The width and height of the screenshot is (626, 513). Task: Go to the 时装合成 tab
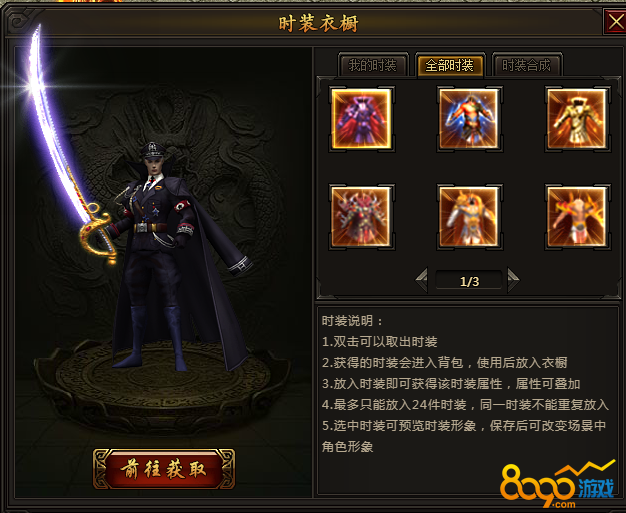(x=527, y=65)
